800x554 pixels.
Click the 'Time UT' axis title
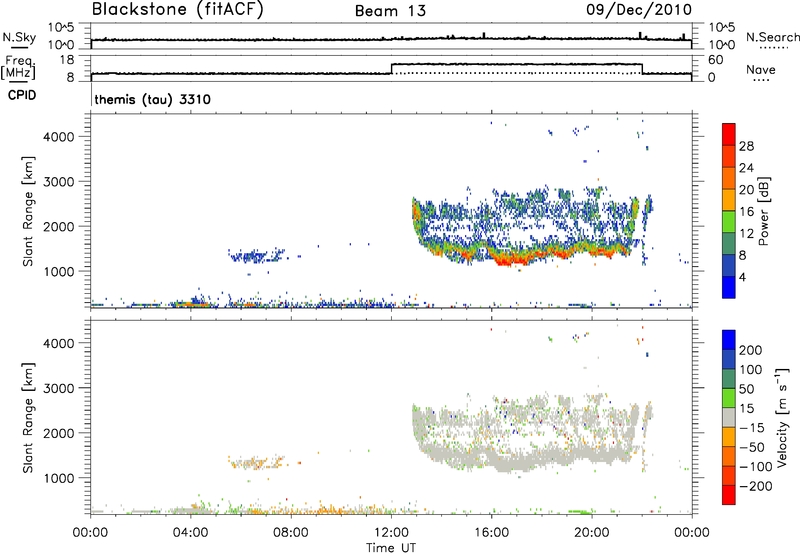(391, 548)
